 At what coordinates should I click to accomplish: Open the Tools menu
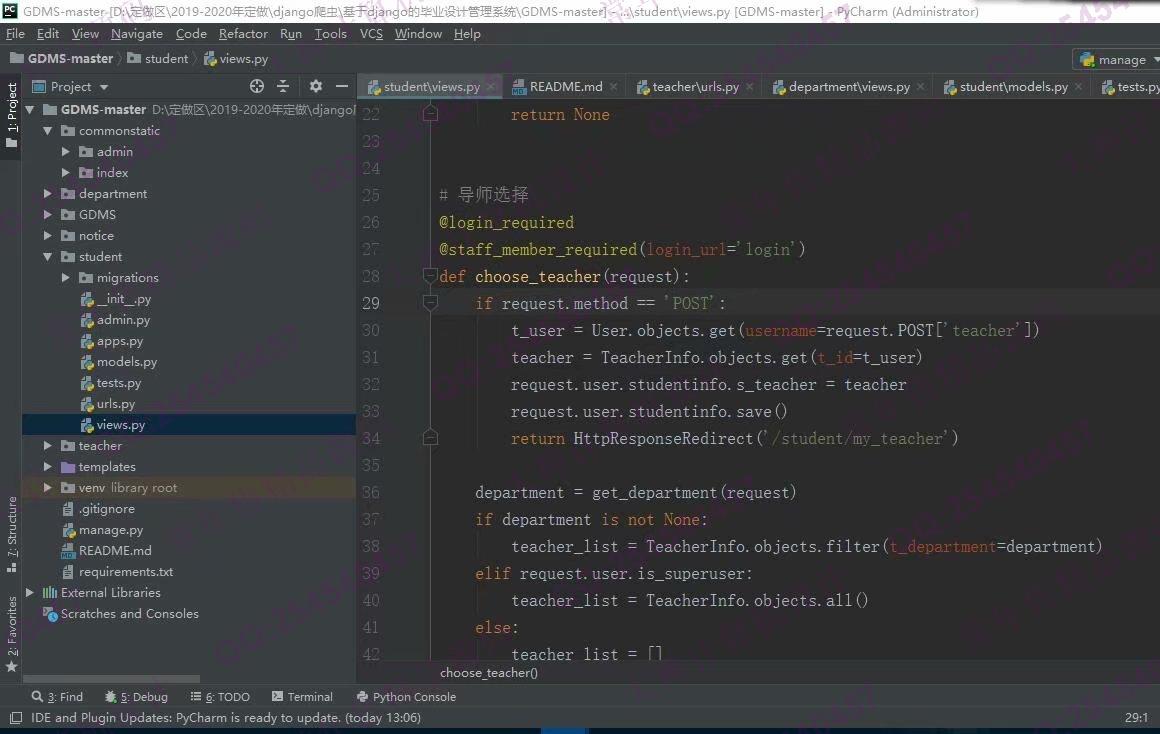point(330,34)
